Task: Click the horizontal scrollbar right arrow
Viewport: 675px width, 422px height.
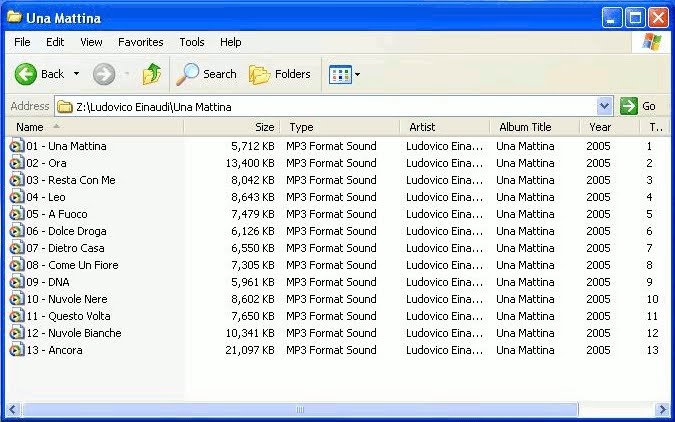Action: click(661, 409)
